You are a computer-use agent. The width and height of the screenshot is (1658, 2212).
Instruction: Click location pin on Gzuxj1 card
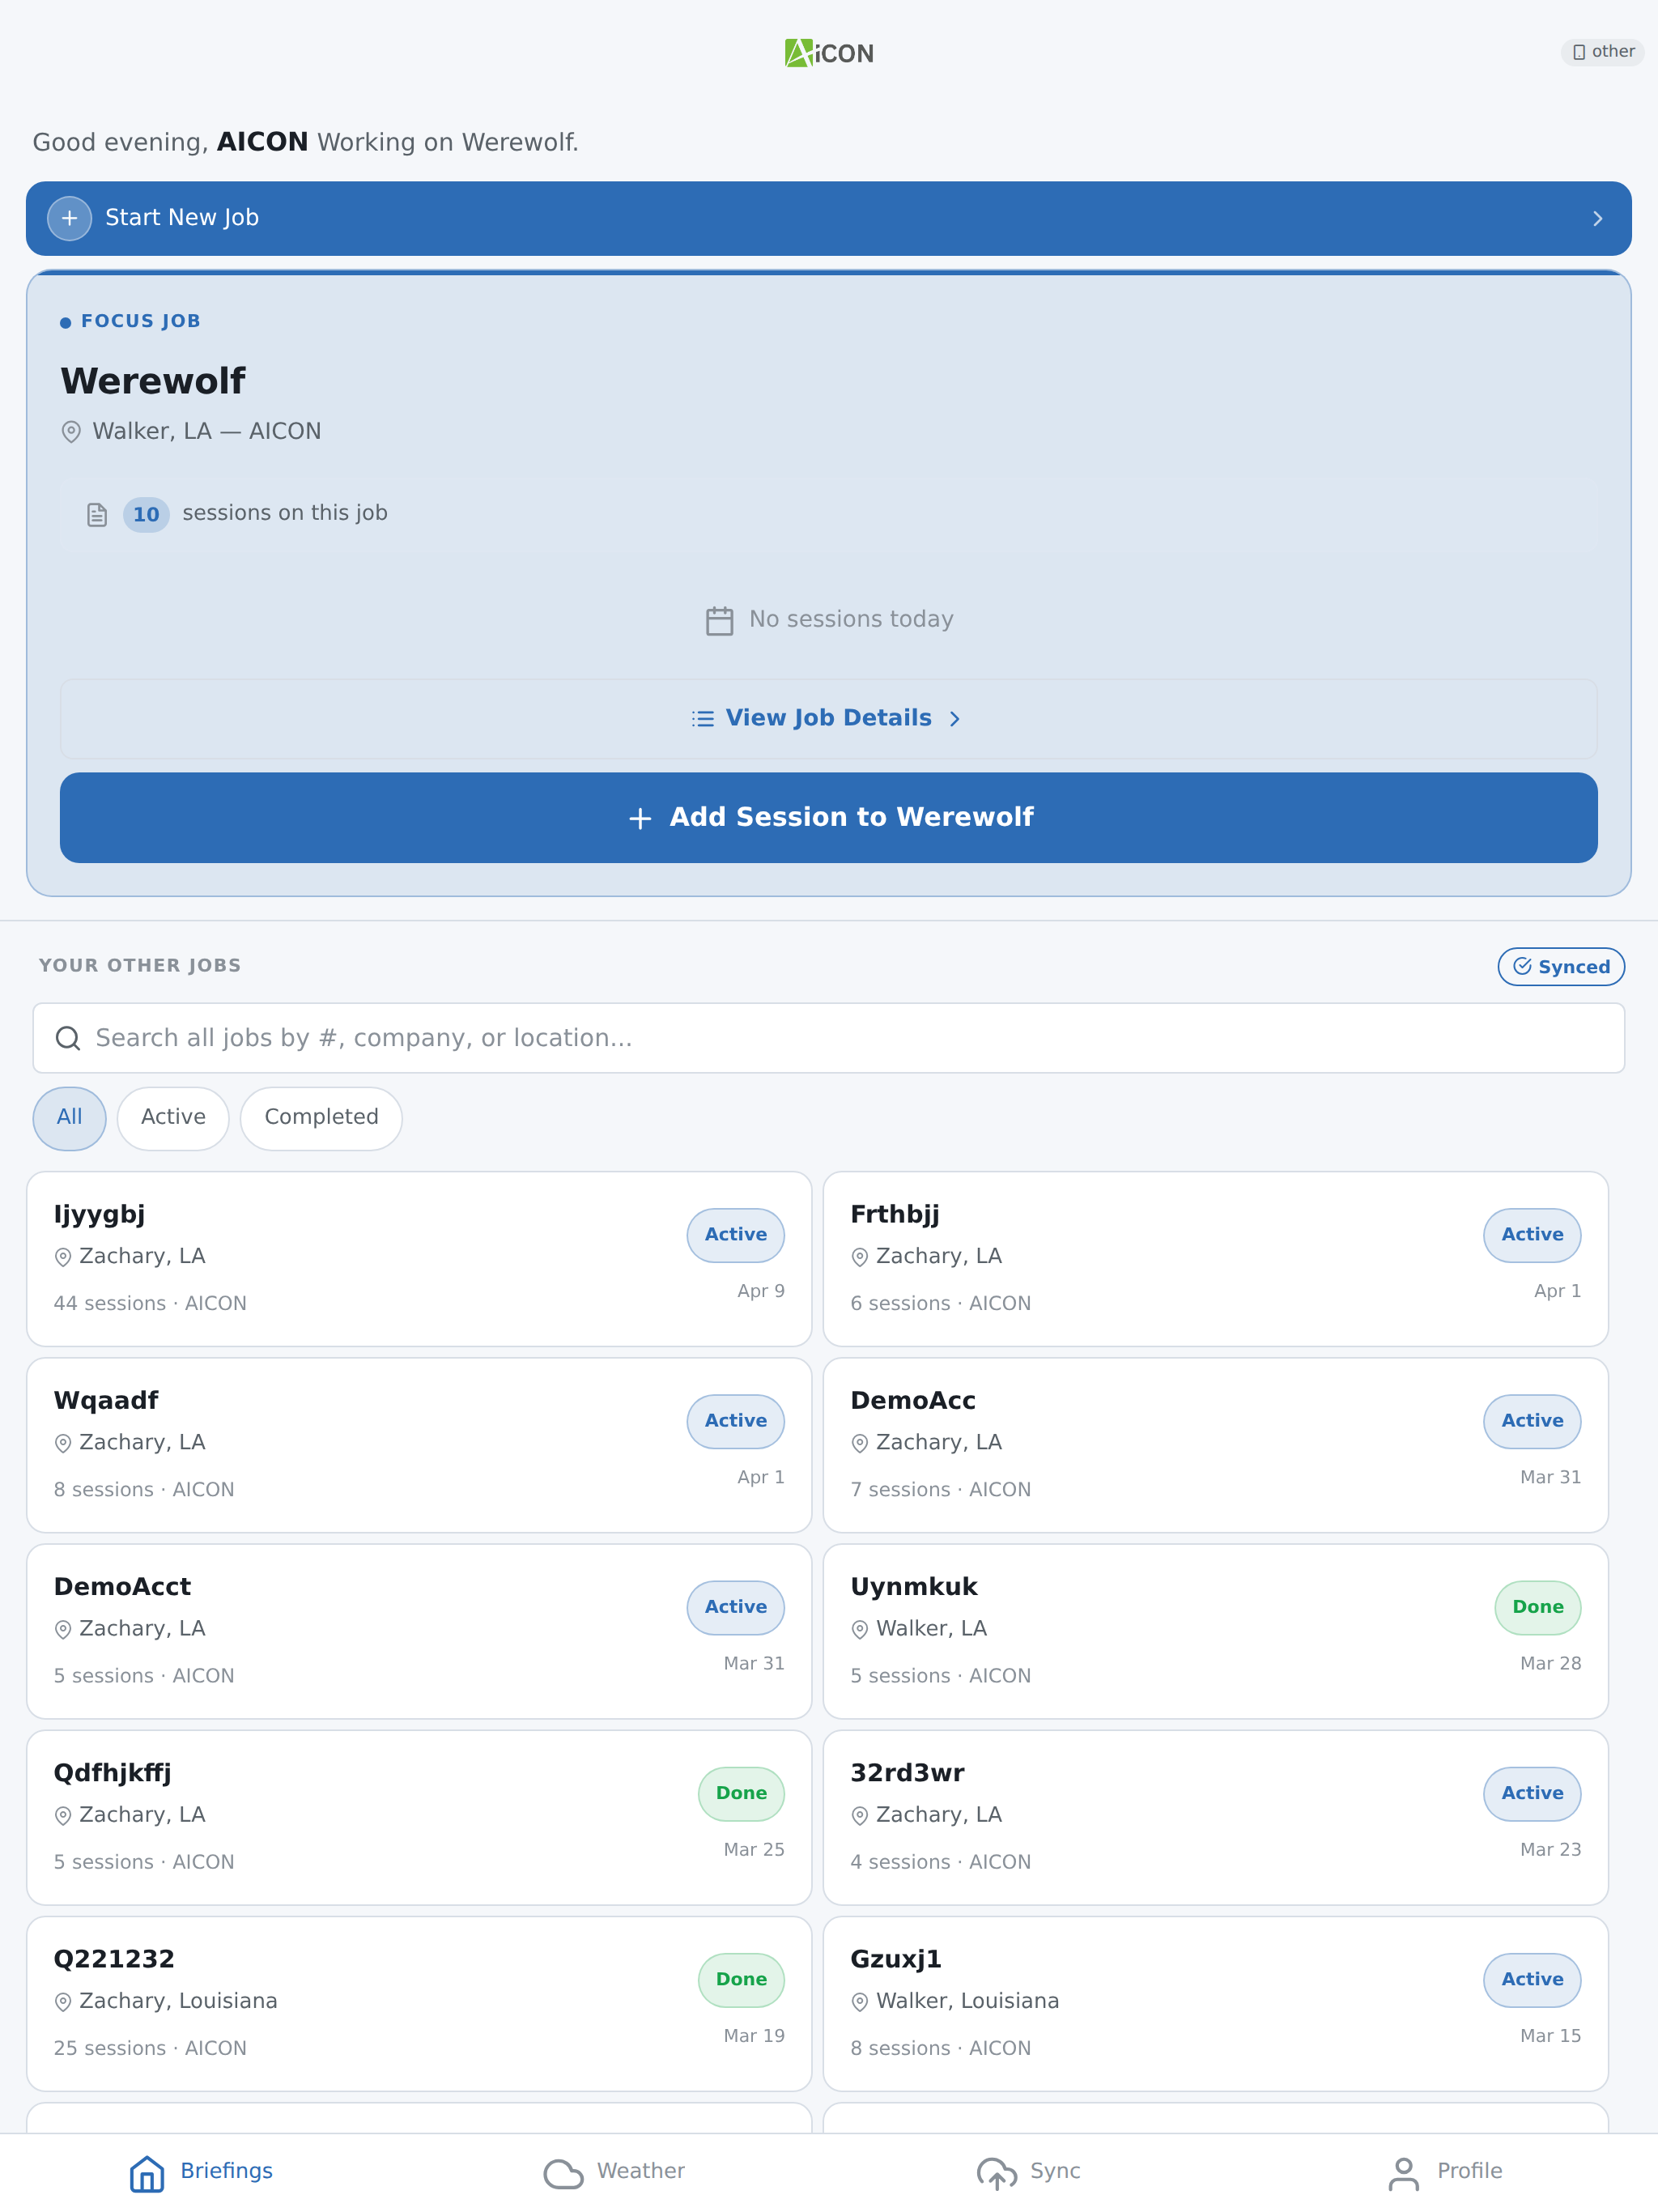coord(860,2001)
